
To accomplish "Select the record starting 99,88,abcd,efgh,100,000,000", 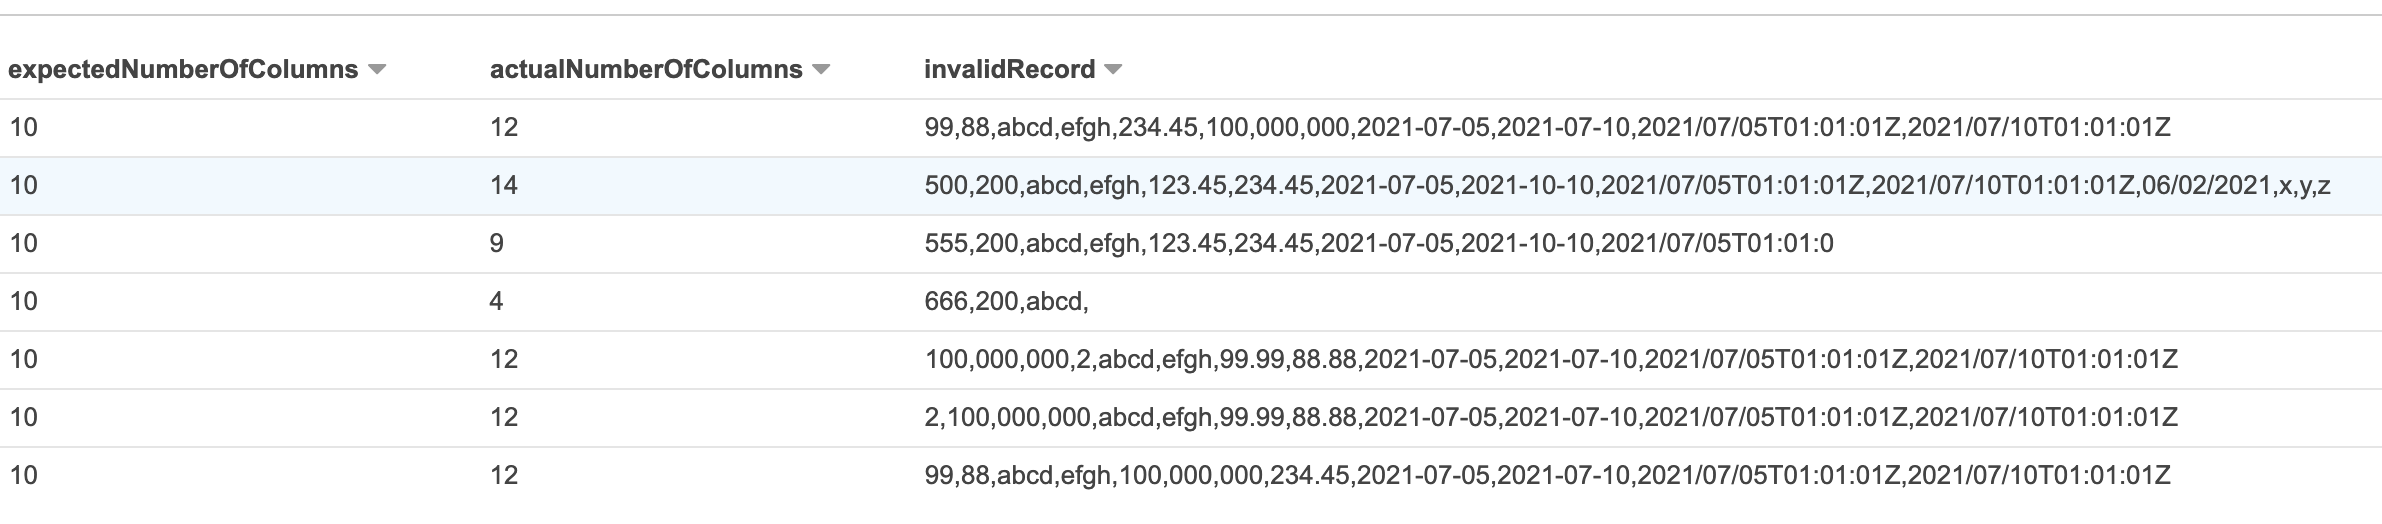I will (1548, 475).
